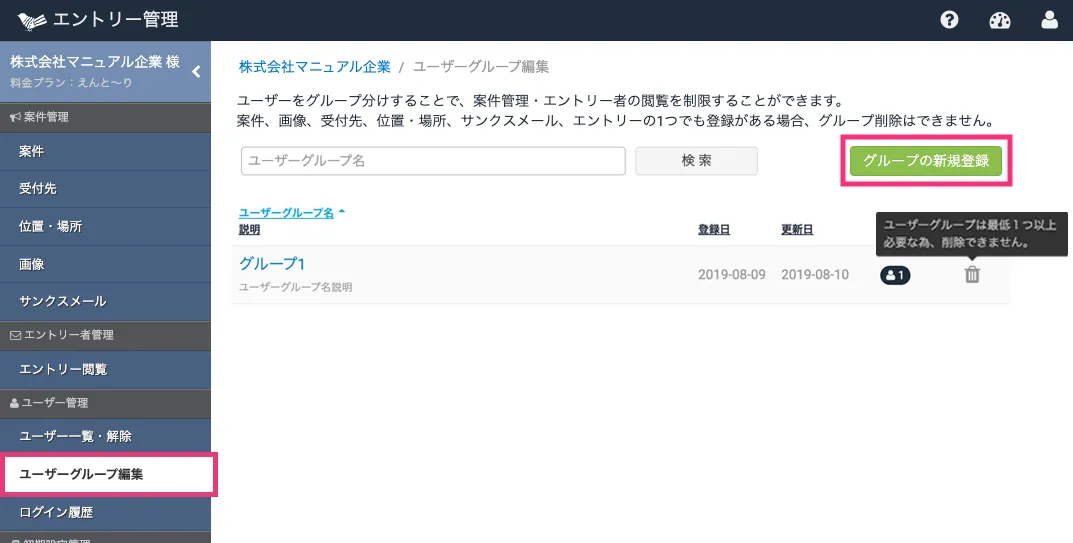Image resolution: width=1073 pixels, height=543 pixels.
Task: Focus the ユーザーグループ名 search field
Action: click(433, 161)
